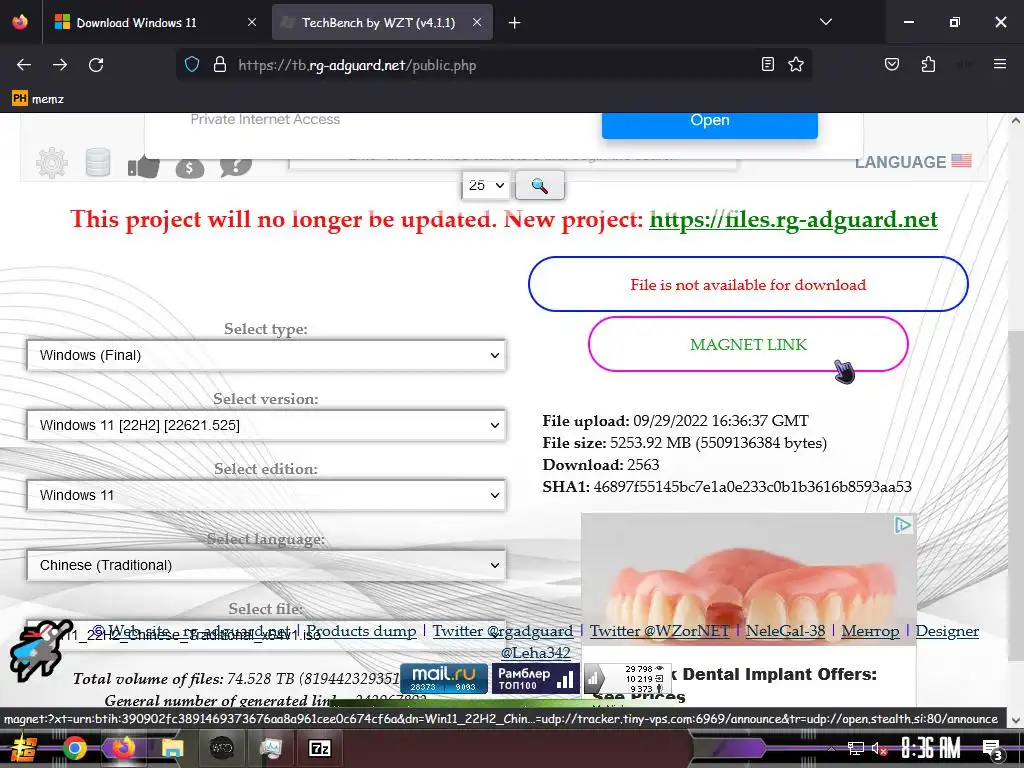Bookmark this page with the star icon

pyautogui.click(x=795, y=64)
